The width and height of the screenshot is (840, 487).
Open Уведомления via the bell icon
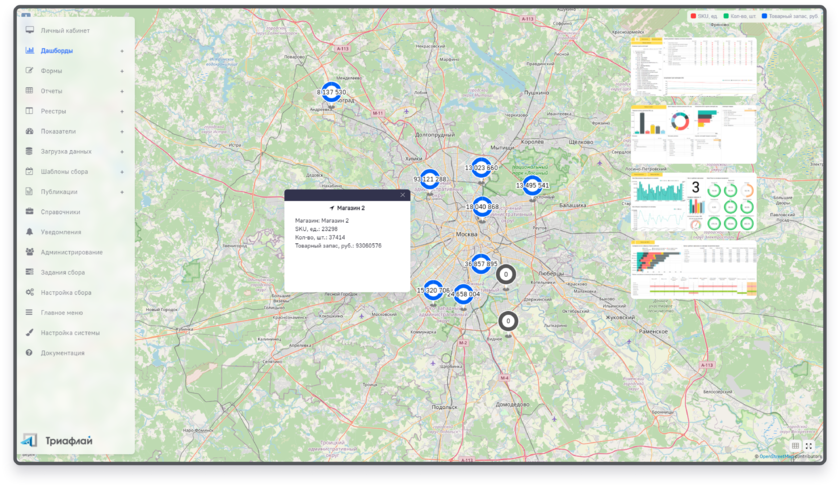(30, 232)
